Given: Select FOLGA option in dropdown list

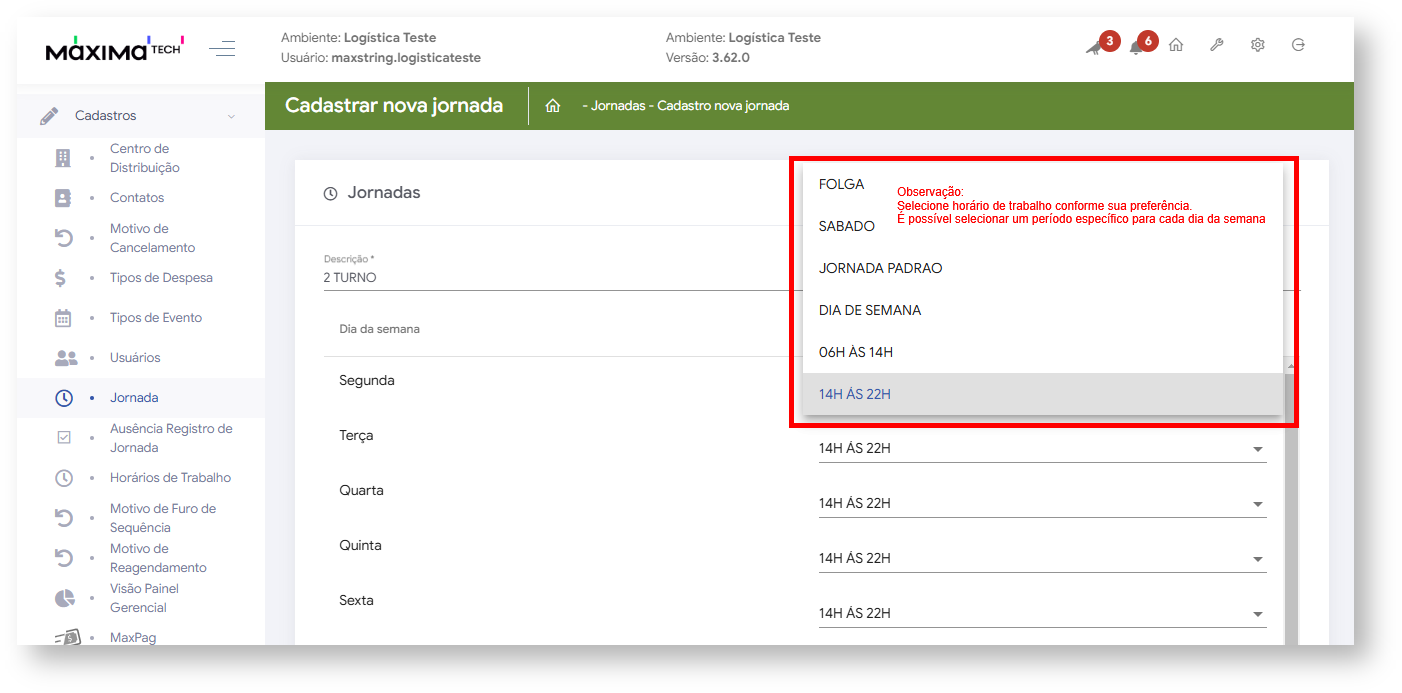Looking at the screenshot, I should pyautogui.click(x=841, y=185).
